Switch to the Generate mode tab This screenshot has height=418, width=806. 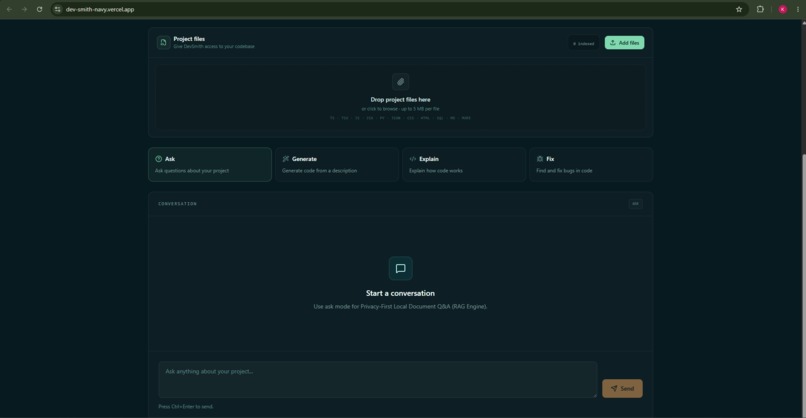click(337, 165)
